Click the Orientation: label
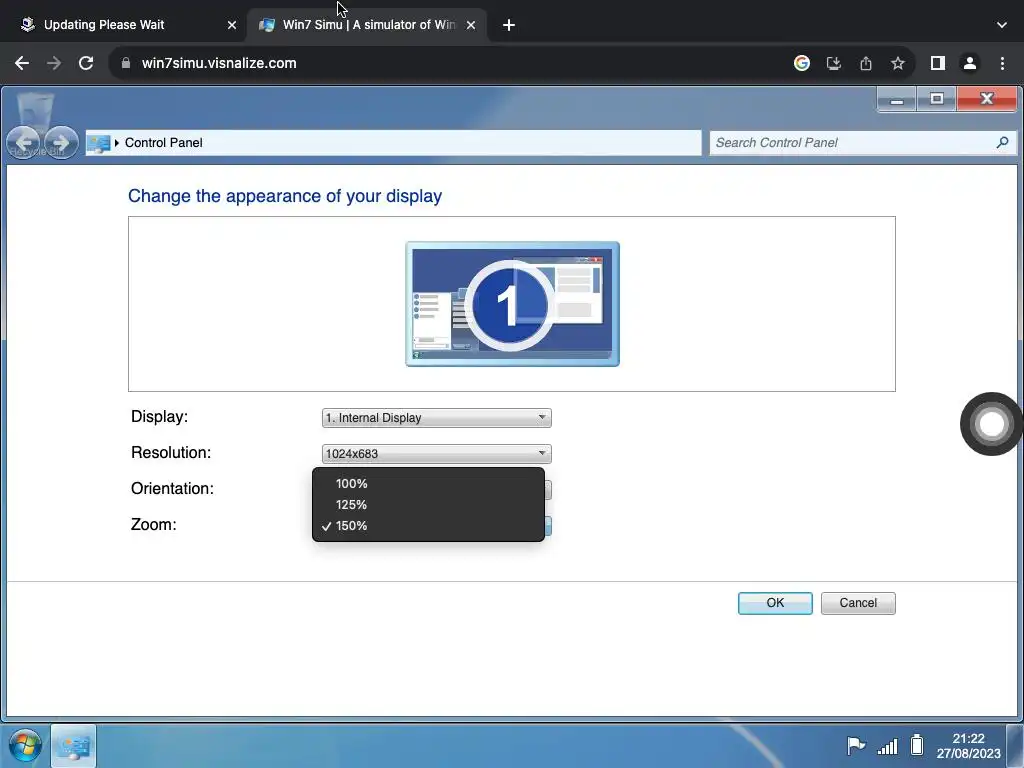 point(172,488)
